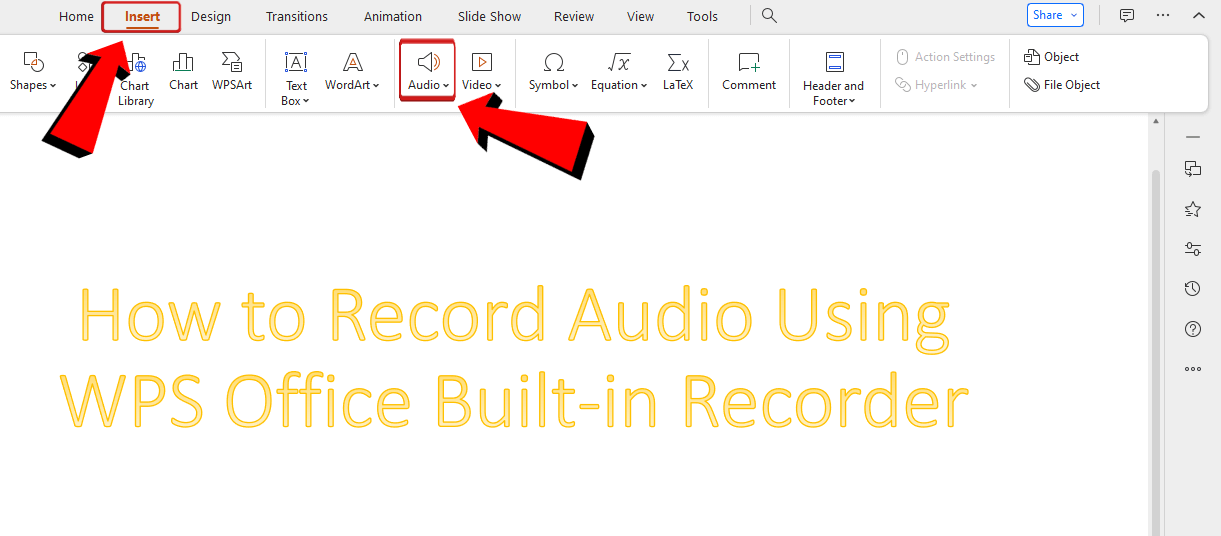The image size is (1221, 536).
Task: Open the Text Box dropdown
Action: tap(296, 78)
